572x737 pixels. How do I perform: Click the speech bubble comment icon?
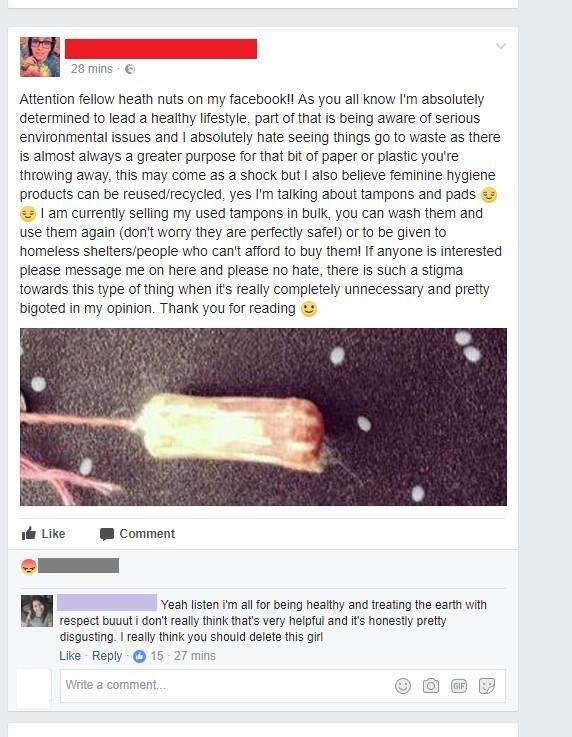[x=107, y=534]
